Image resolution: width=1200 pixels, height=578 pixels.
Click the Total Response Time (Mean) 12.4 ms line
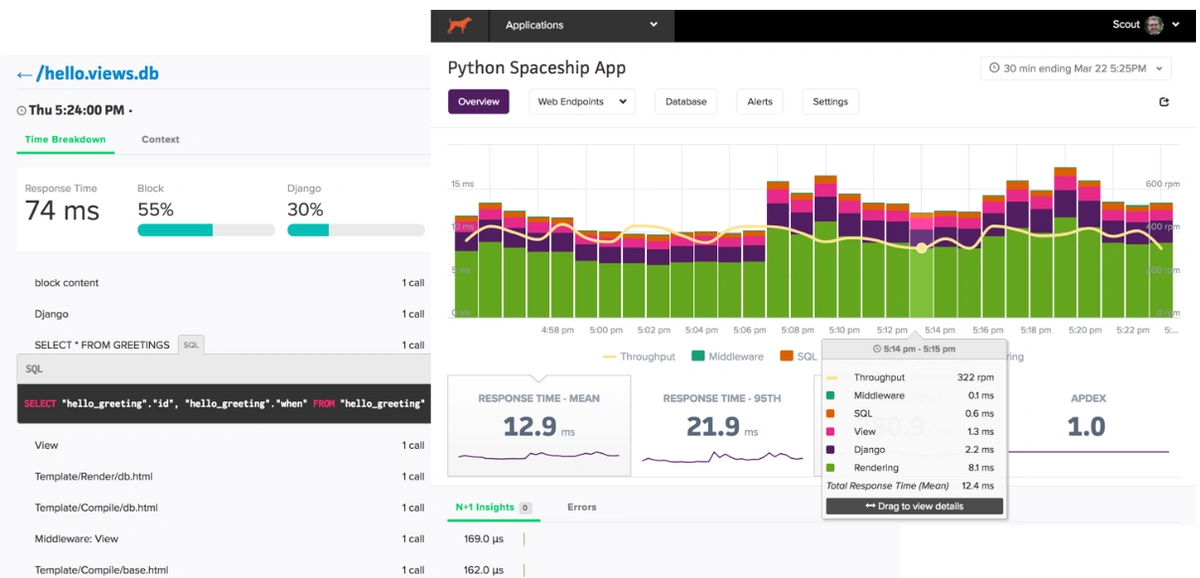coord(910,486)
